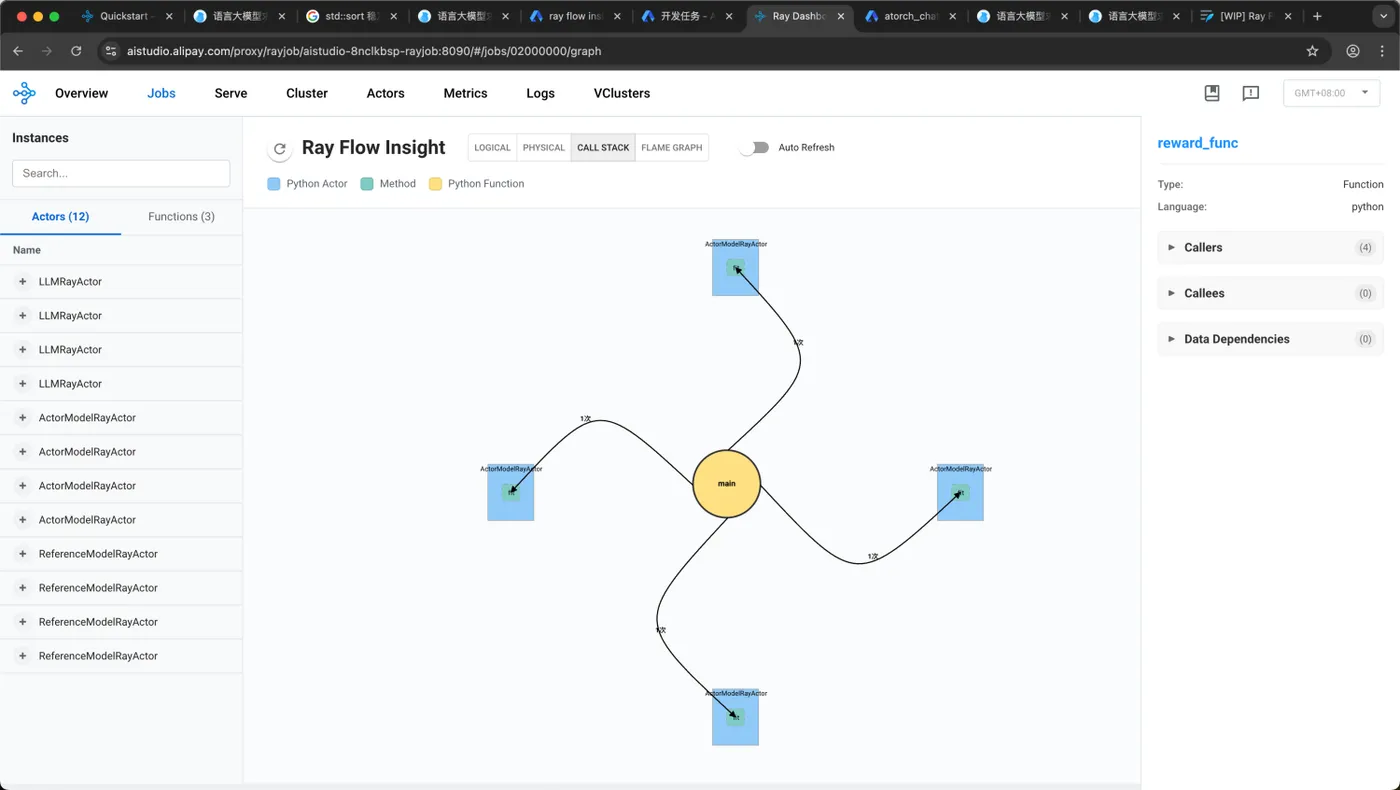Select the Flame Graph view option

671,147
